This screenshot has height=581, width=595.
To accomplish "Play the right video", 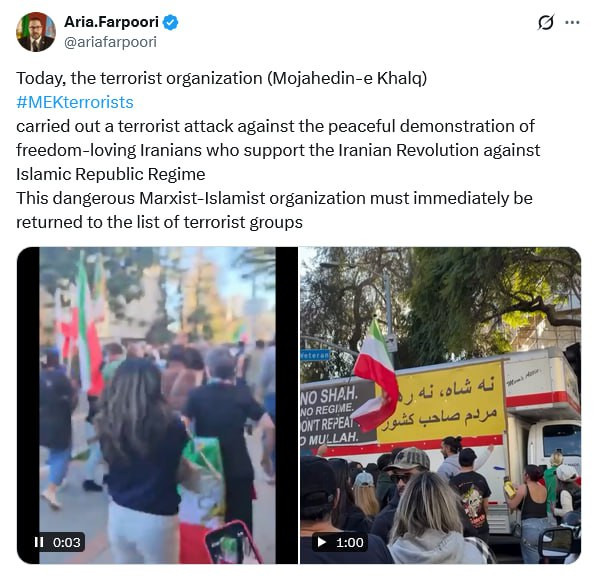I will [x=322, y=542].
